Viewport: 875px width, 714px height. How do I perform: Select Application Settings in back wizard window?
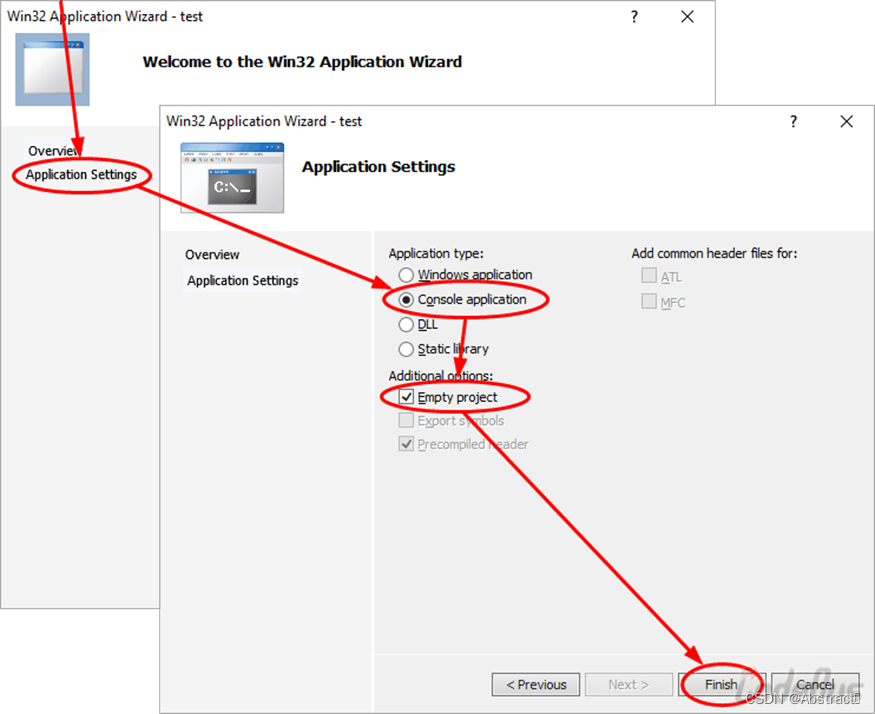[81, 175]
